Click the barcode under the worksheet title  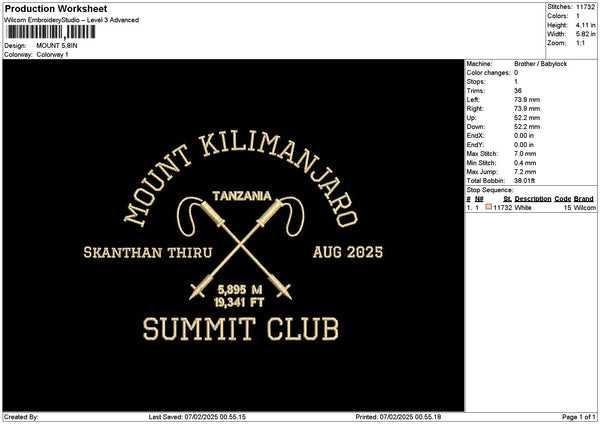[51, 32]
